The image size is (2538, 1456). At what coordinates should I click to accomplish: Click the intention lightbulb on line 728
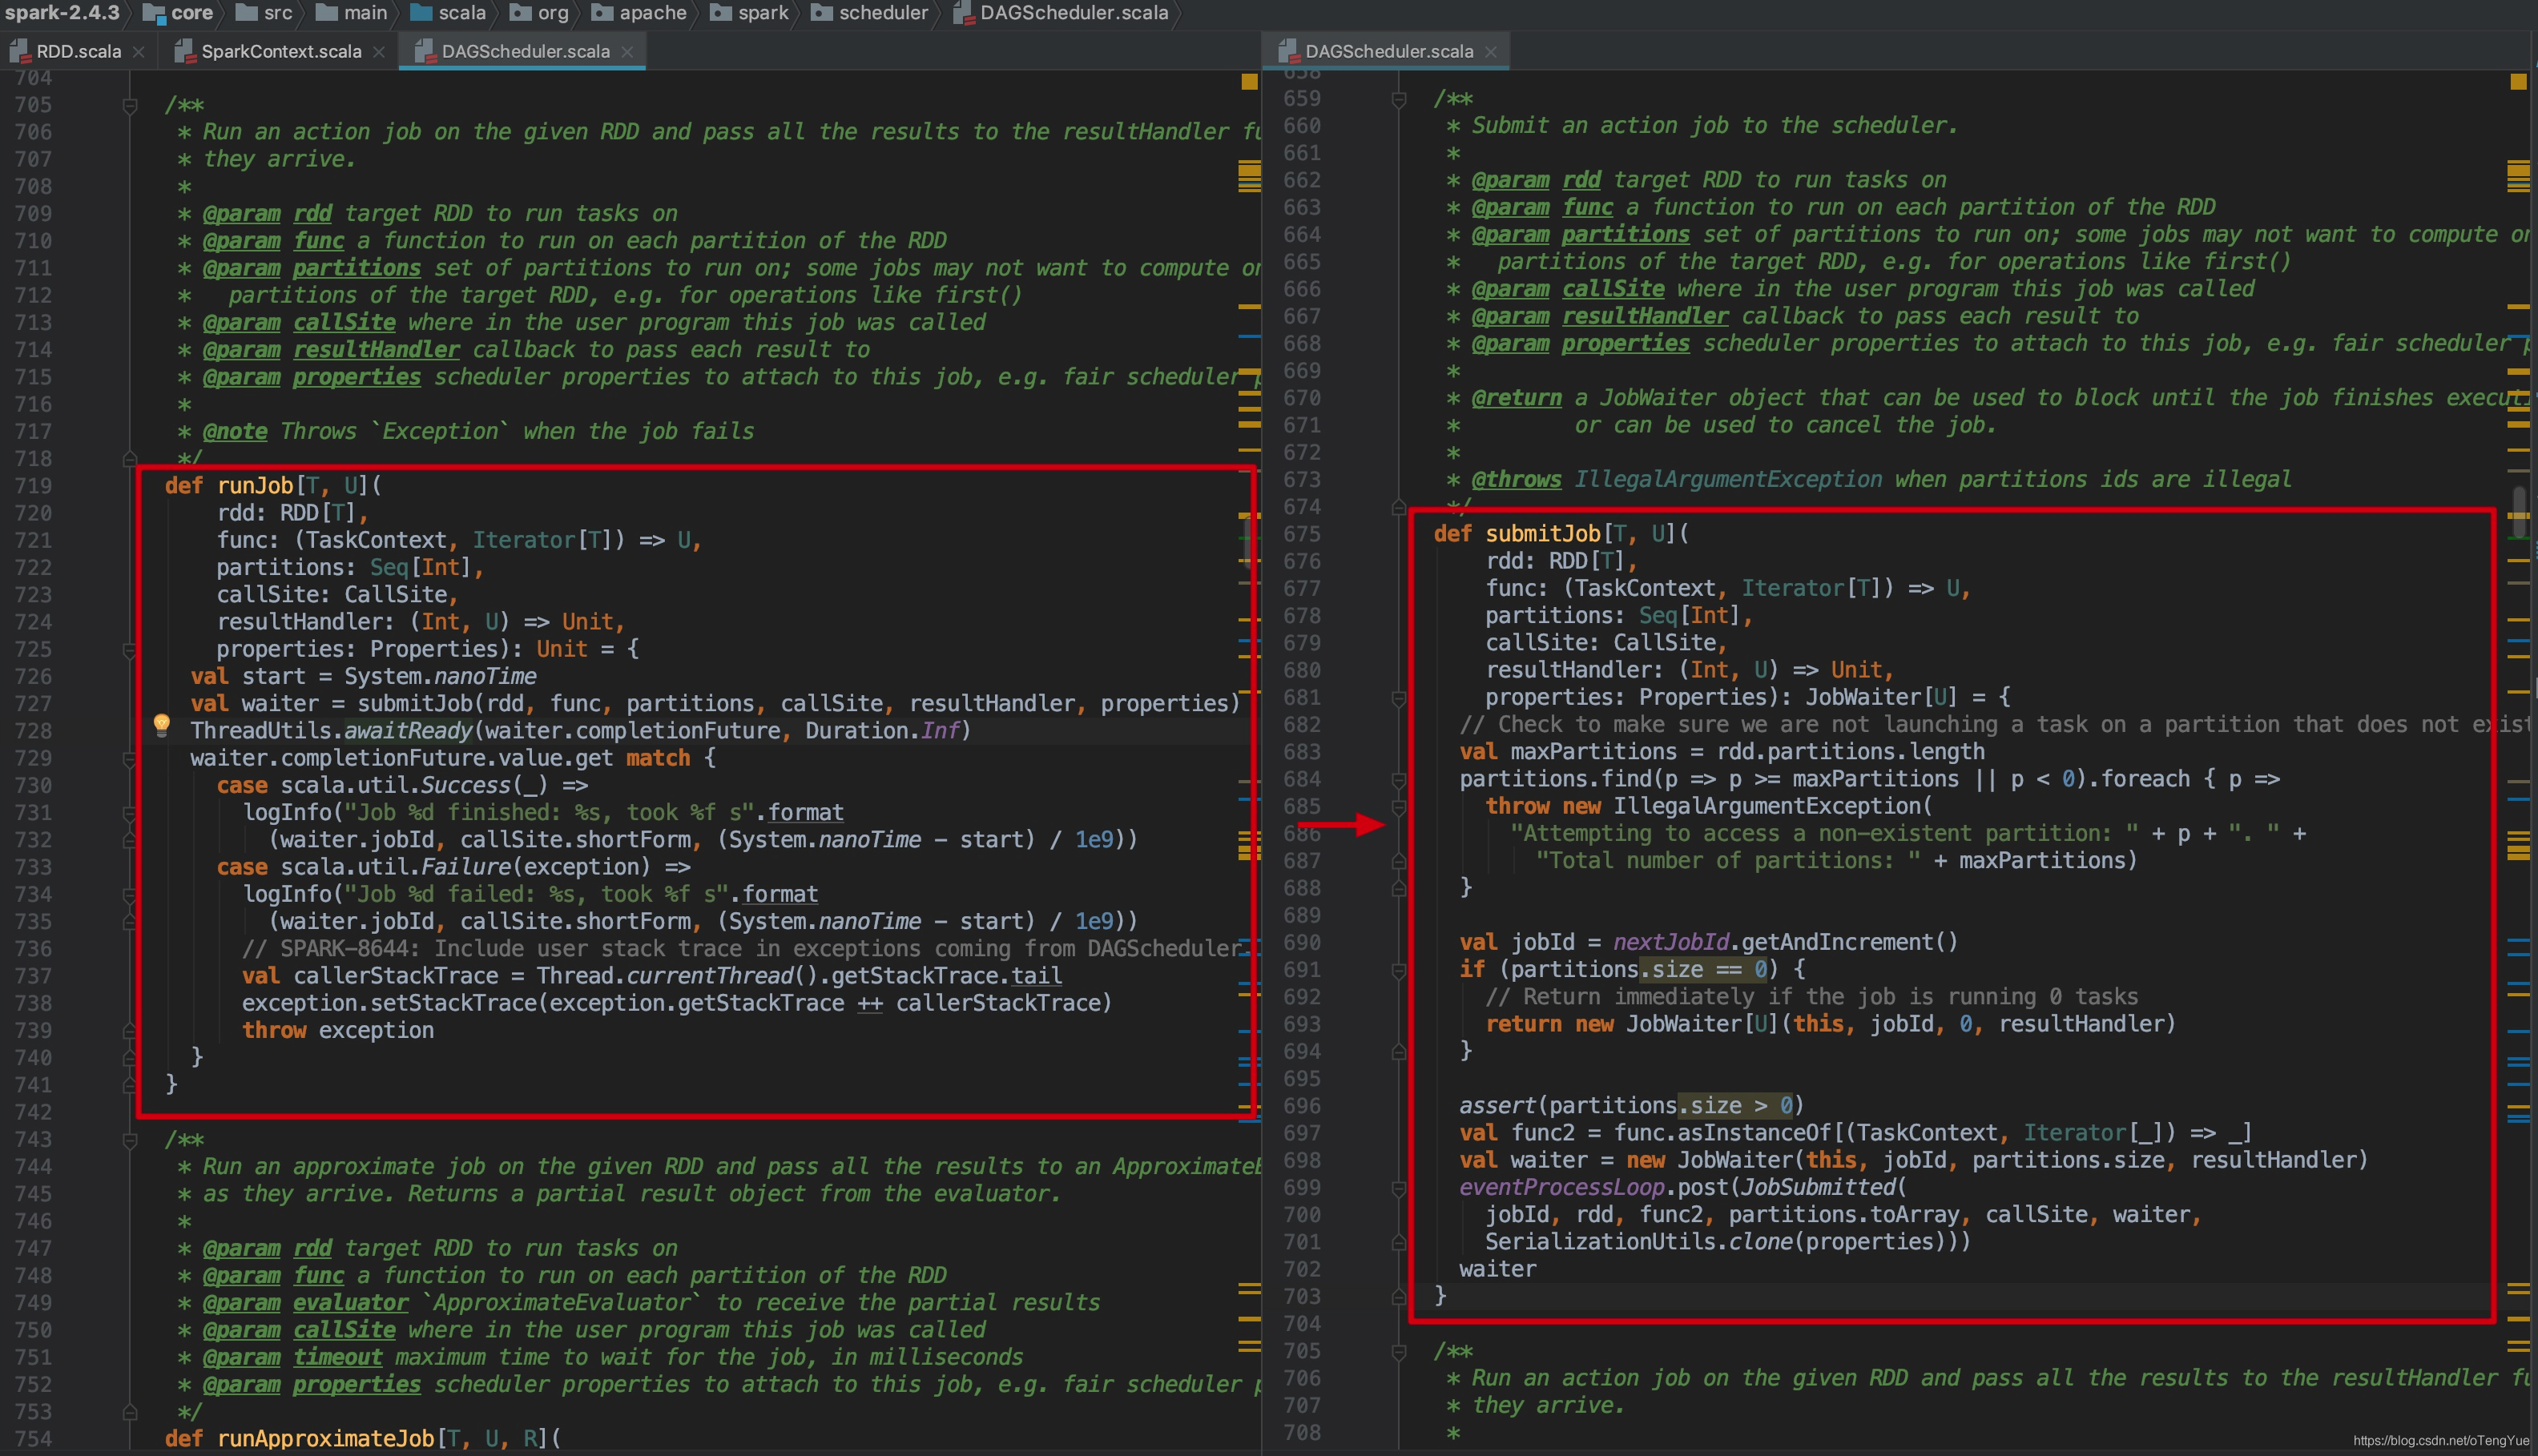[161, 725]
